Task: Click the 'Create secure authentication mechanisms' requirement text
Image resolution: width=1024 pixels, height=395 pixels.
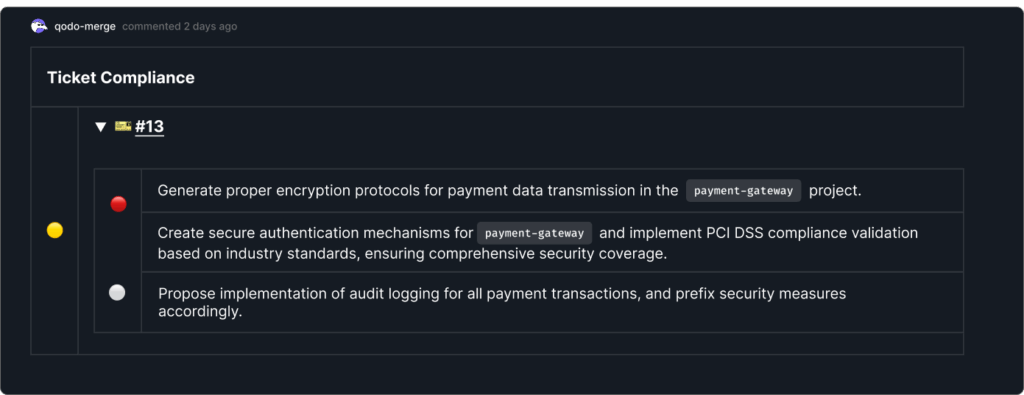Action: click(x=315, y=233)
